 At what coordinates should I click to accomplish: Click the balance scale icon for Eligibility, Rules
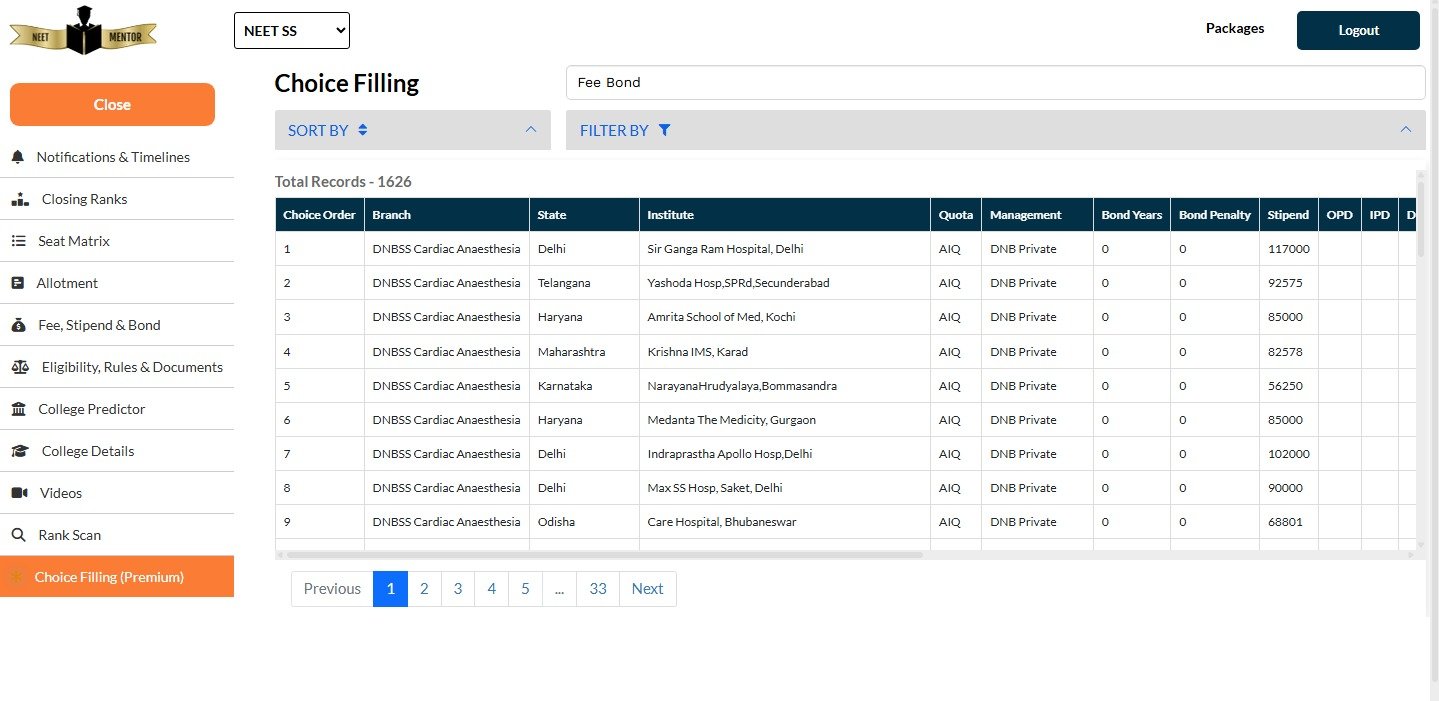click(x=20, y=367)
